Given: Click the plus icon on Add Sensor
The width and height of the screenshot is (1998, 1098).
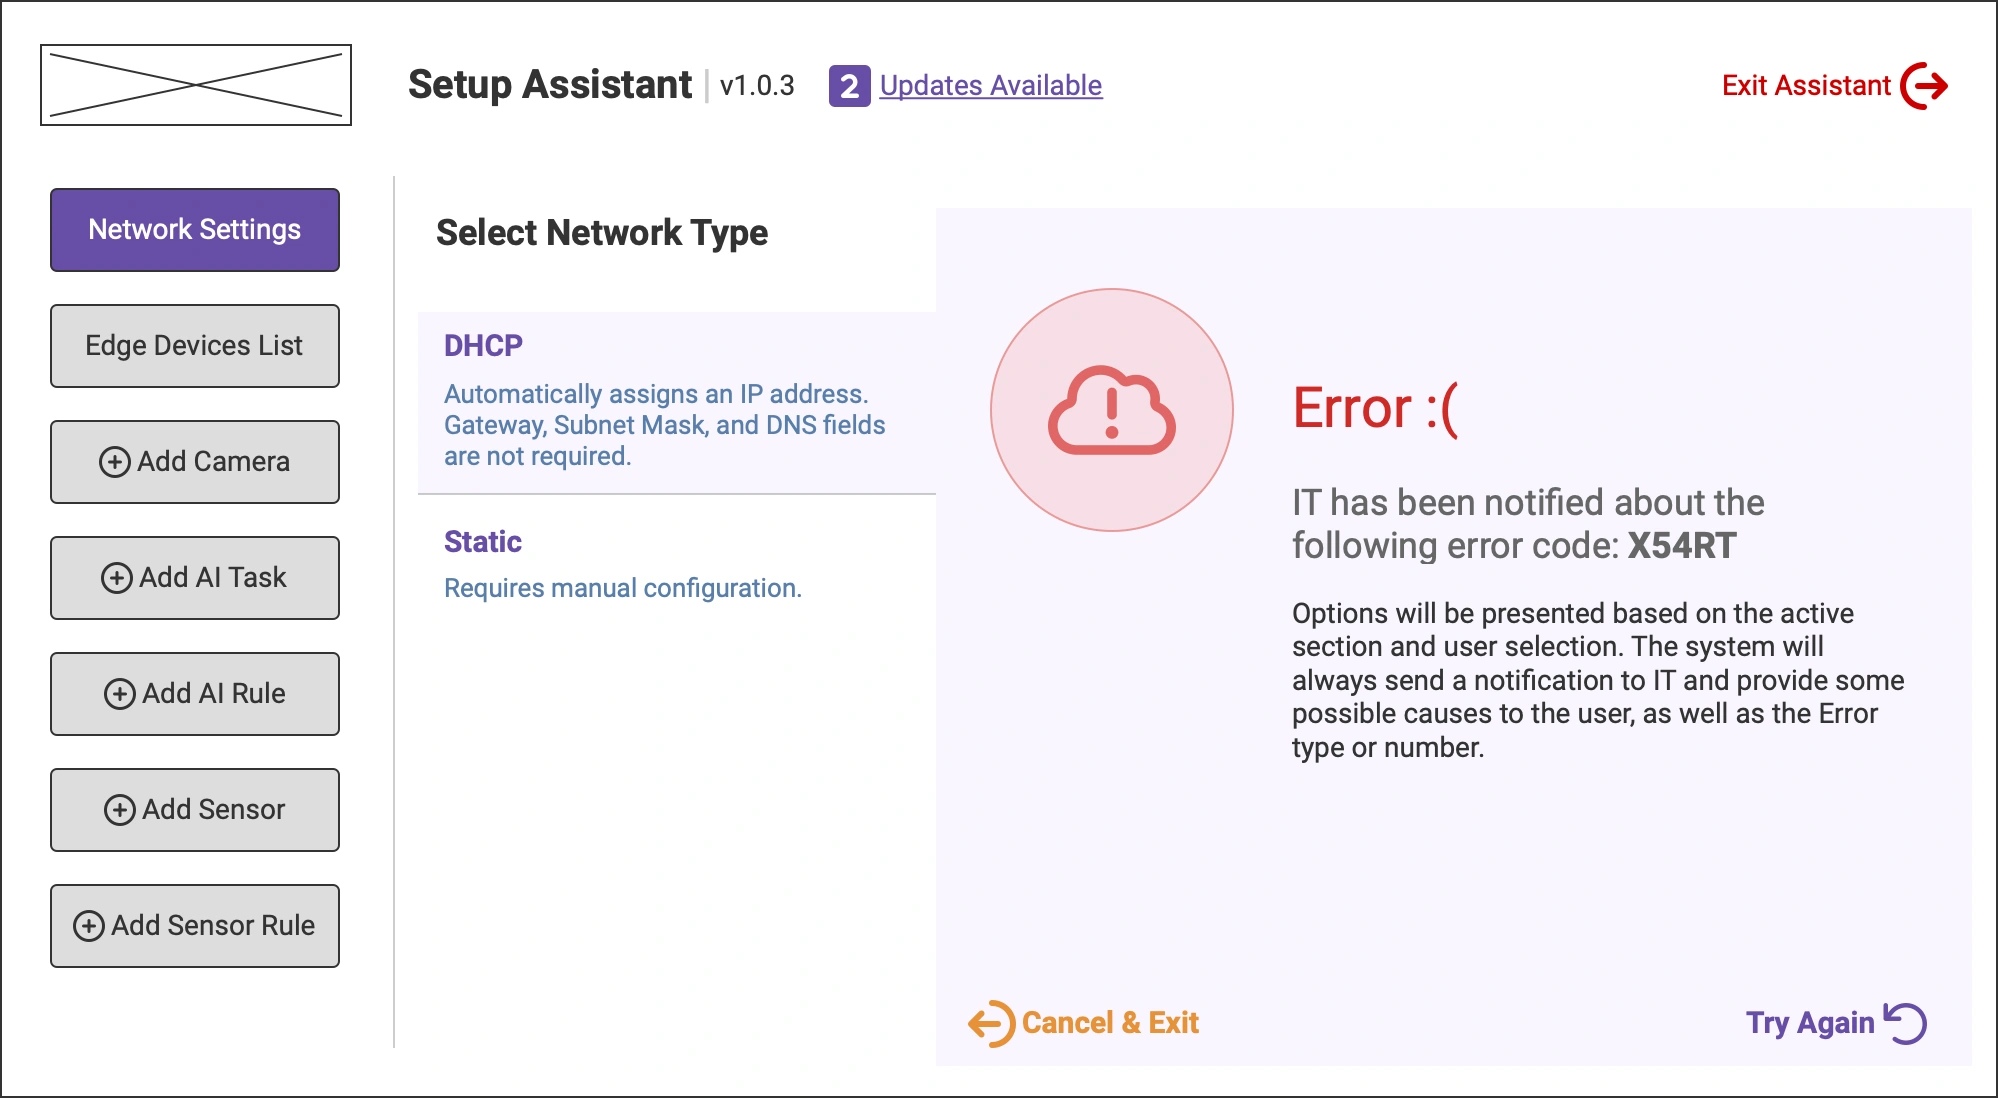Looking at the screenshot, I should [x=120, y=809].
